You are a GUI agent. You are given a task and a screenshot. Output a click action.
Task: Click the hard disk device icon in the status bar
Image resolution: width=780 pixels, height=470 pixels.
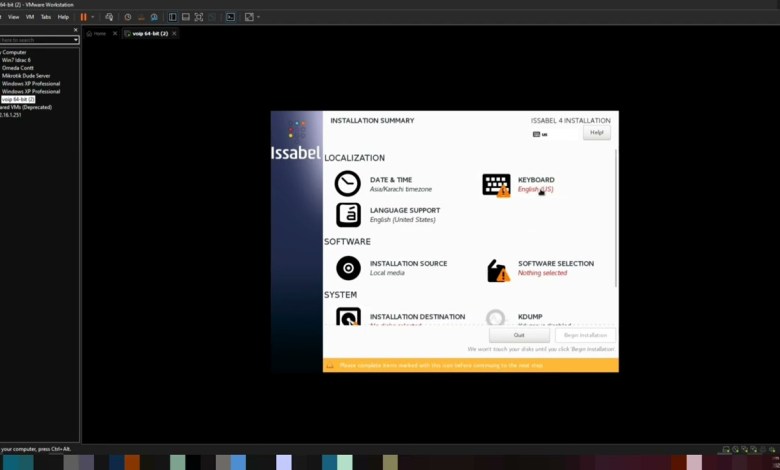(x=726, y=449)
